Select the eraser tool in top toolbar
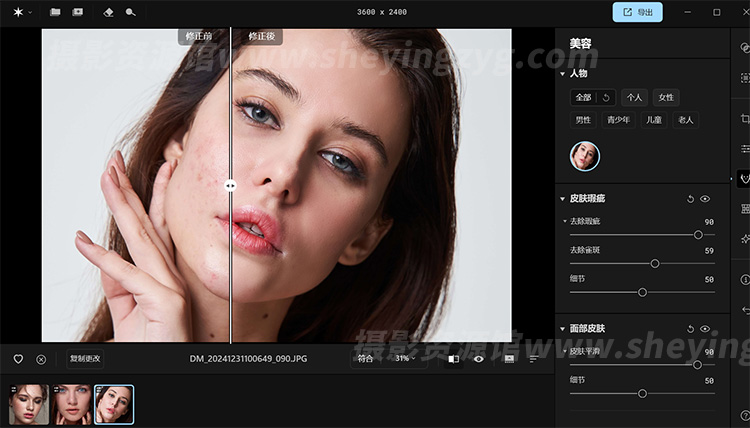 (109, 12)
